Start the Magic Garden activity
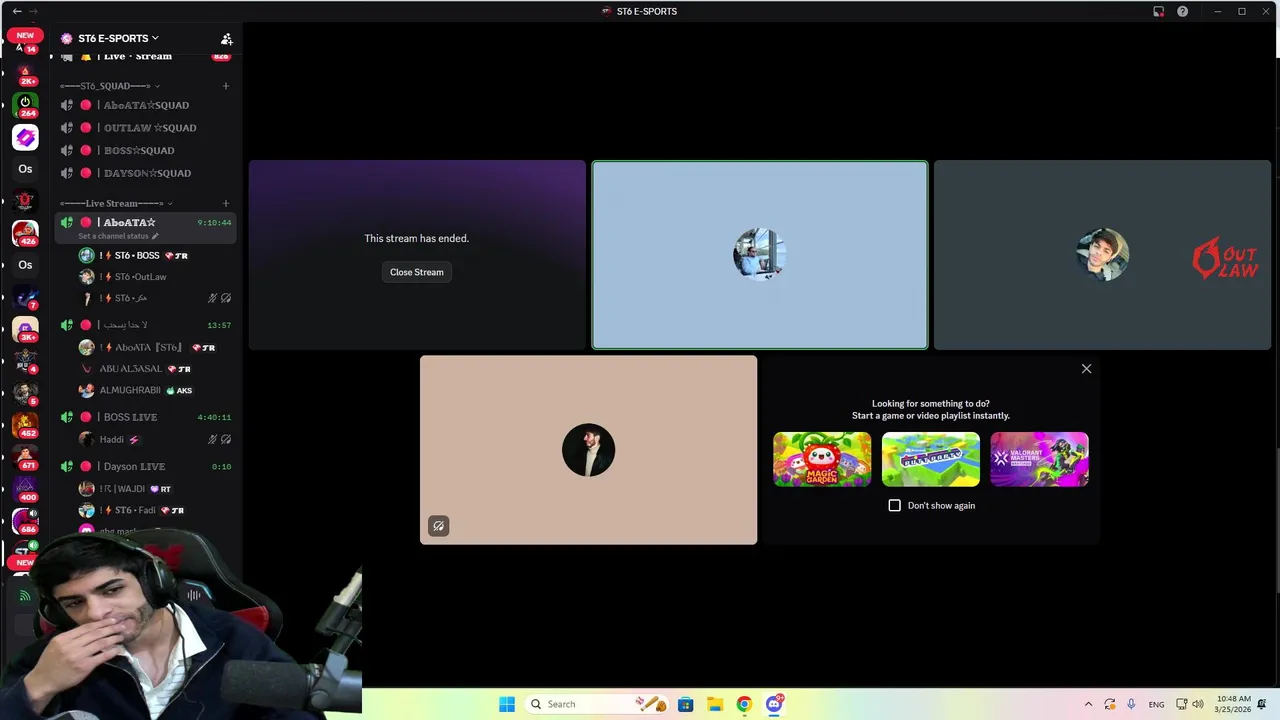The height and width of the screenshot is (720, 1280). coord(822,459)
